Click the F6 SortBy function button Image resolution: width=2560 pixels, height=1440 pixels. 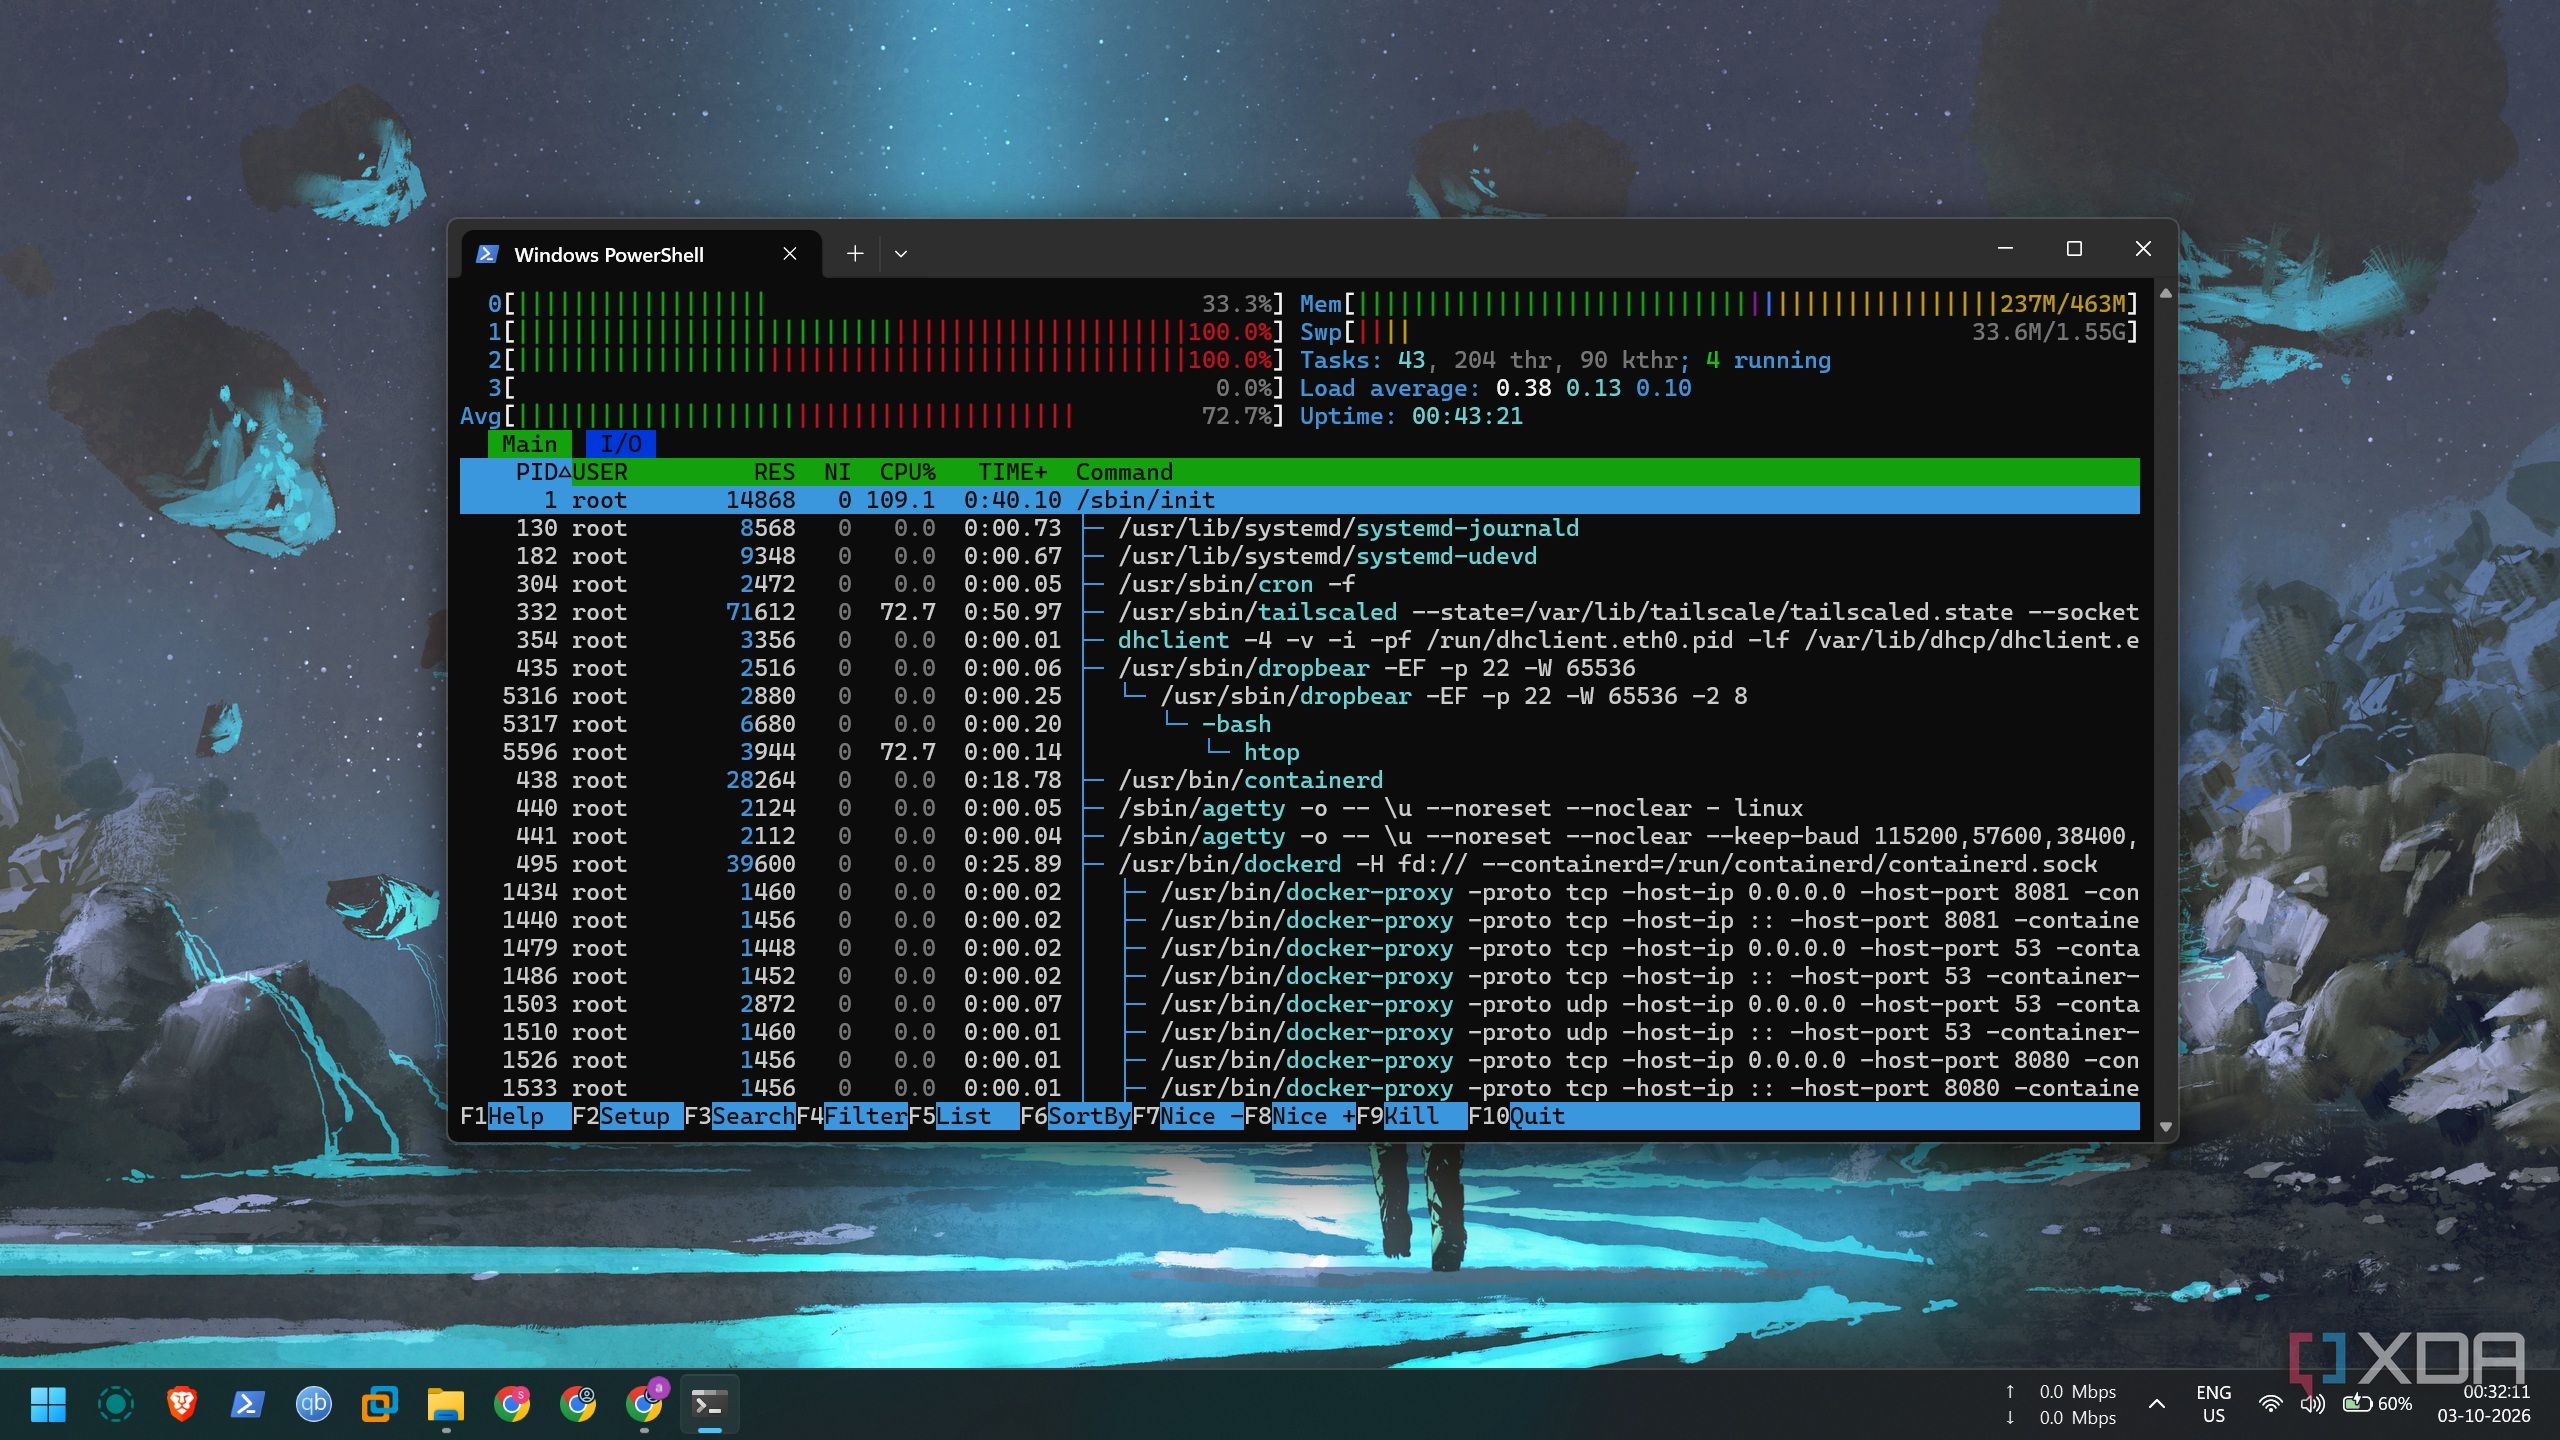(x=1075, y=1116)
